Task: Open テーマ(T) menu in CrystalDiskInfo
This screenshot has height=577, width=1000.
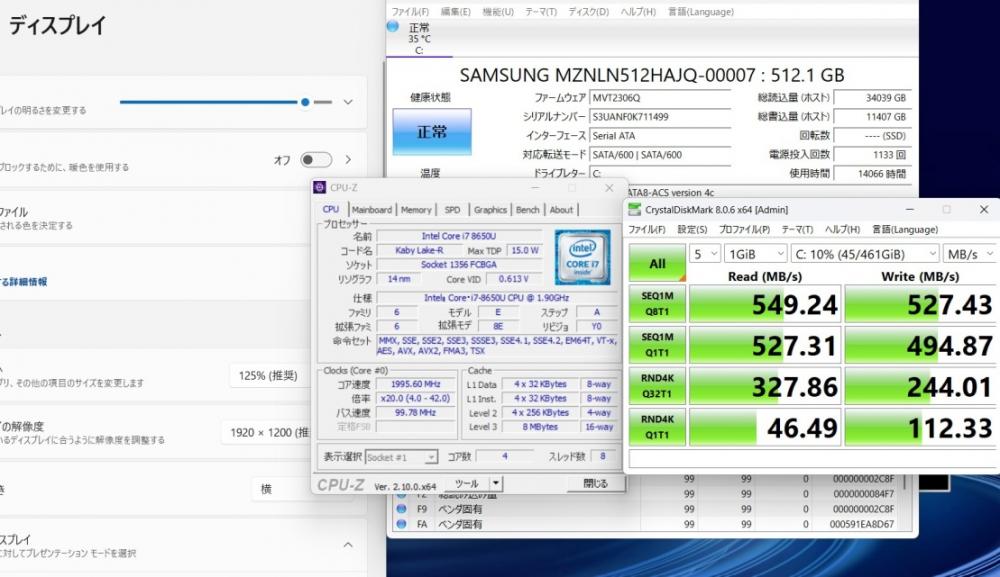Action: tap(541, 11)
